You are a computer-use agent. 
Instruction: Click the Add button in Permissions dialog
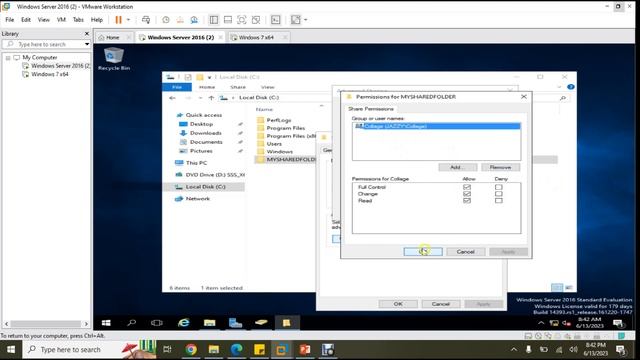(x=458, y=167)
